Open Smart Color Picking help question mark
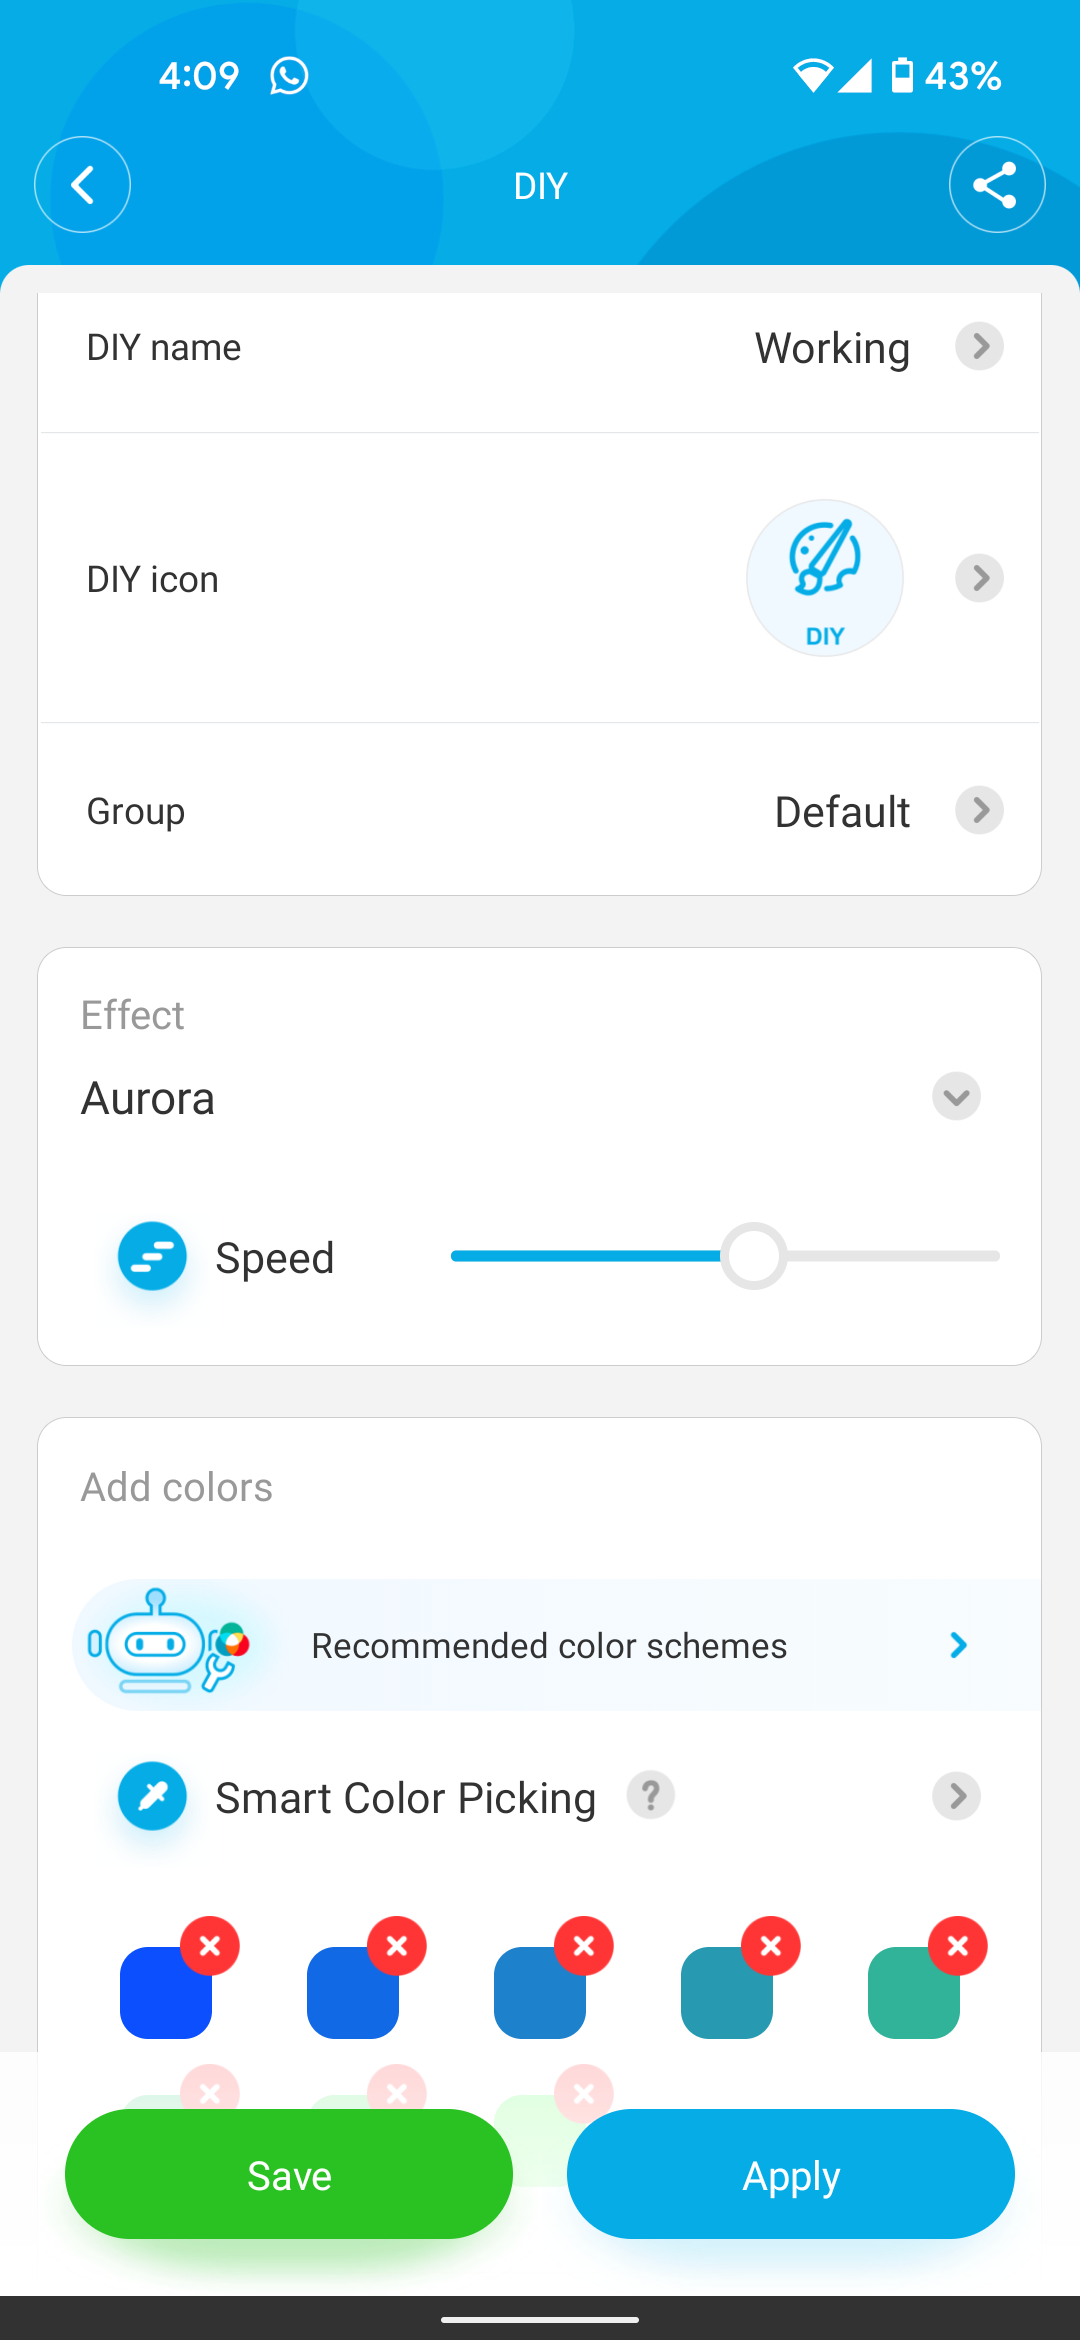The image size is (1080, 2340). [650, 1795]
